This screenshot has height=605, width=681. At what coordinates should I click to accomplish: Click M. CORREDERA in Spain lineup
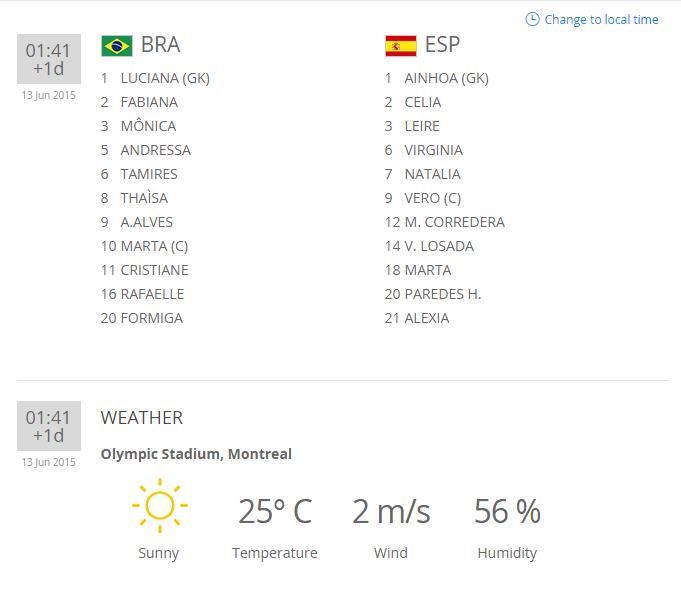(x=454, y=222)
